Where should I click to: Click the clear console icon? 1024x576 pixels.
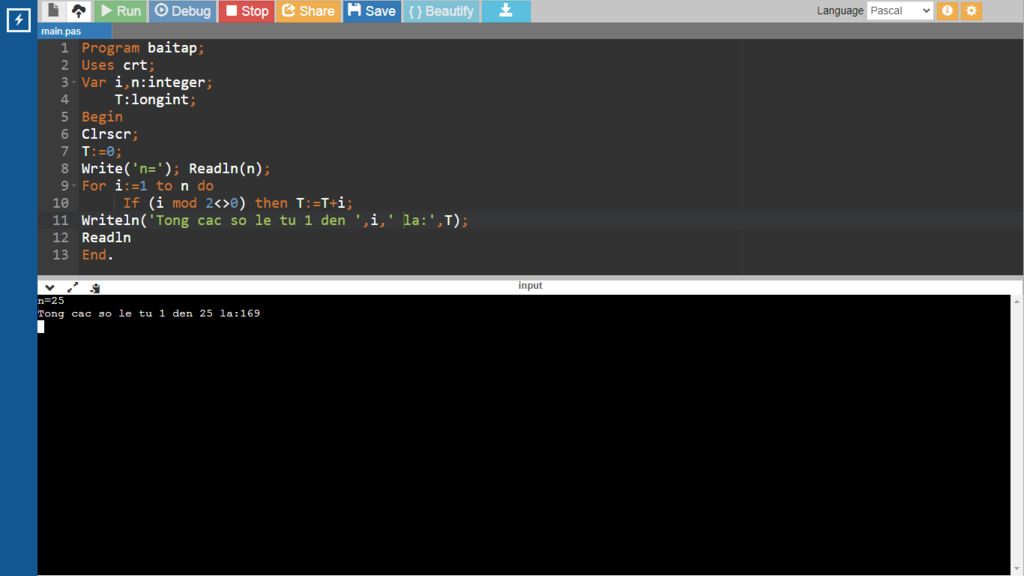tap(95, 287)
